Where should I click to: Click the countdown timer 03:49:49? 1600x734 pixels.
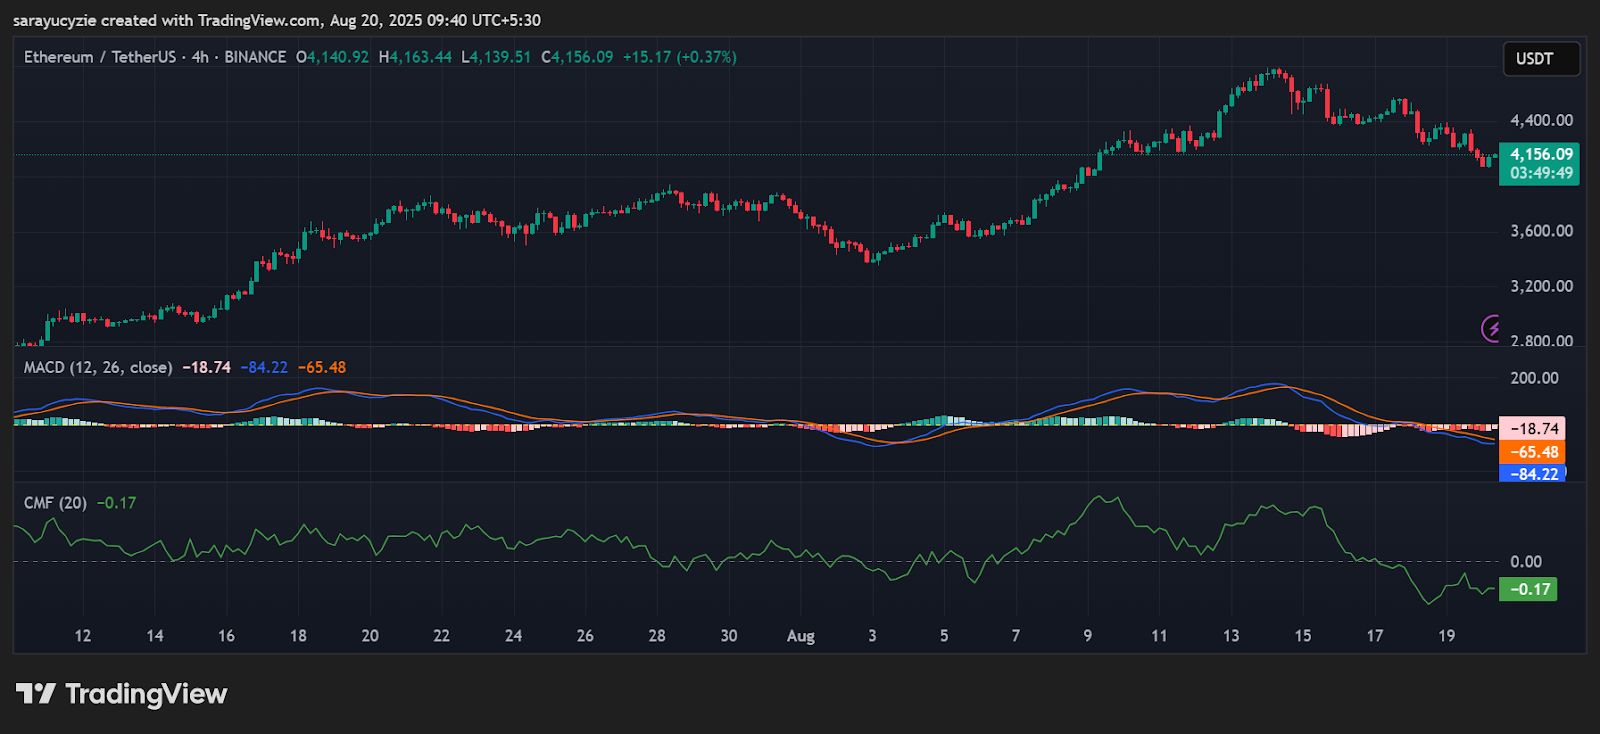coord(1541,173)
